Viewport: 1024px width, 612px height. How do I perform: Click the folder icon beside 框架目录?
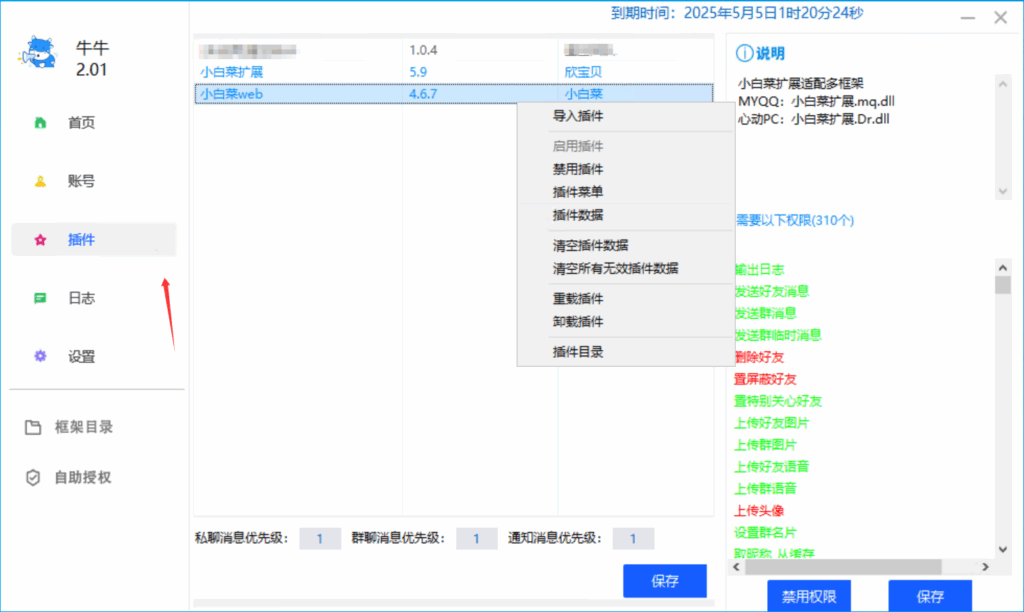pyautogui.click(x=33, y=427)
